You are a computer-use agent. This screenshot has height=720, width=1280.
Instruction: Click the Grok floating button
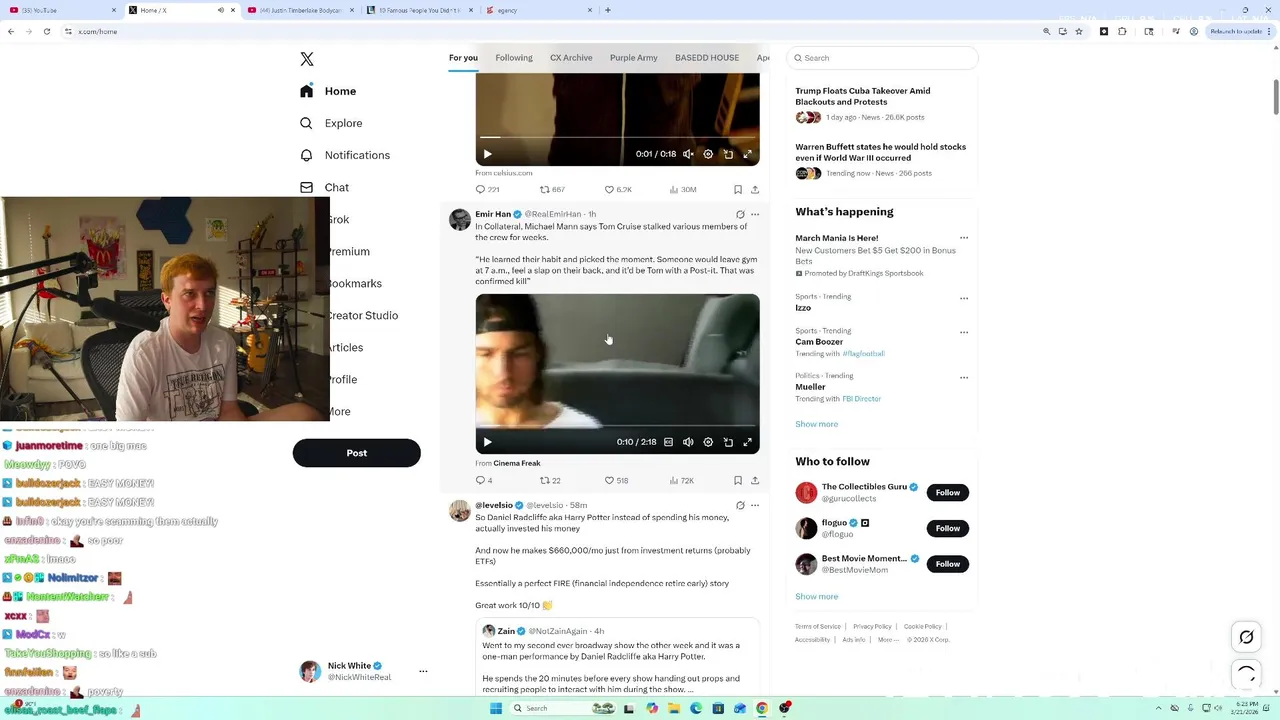pos(1246,637)
